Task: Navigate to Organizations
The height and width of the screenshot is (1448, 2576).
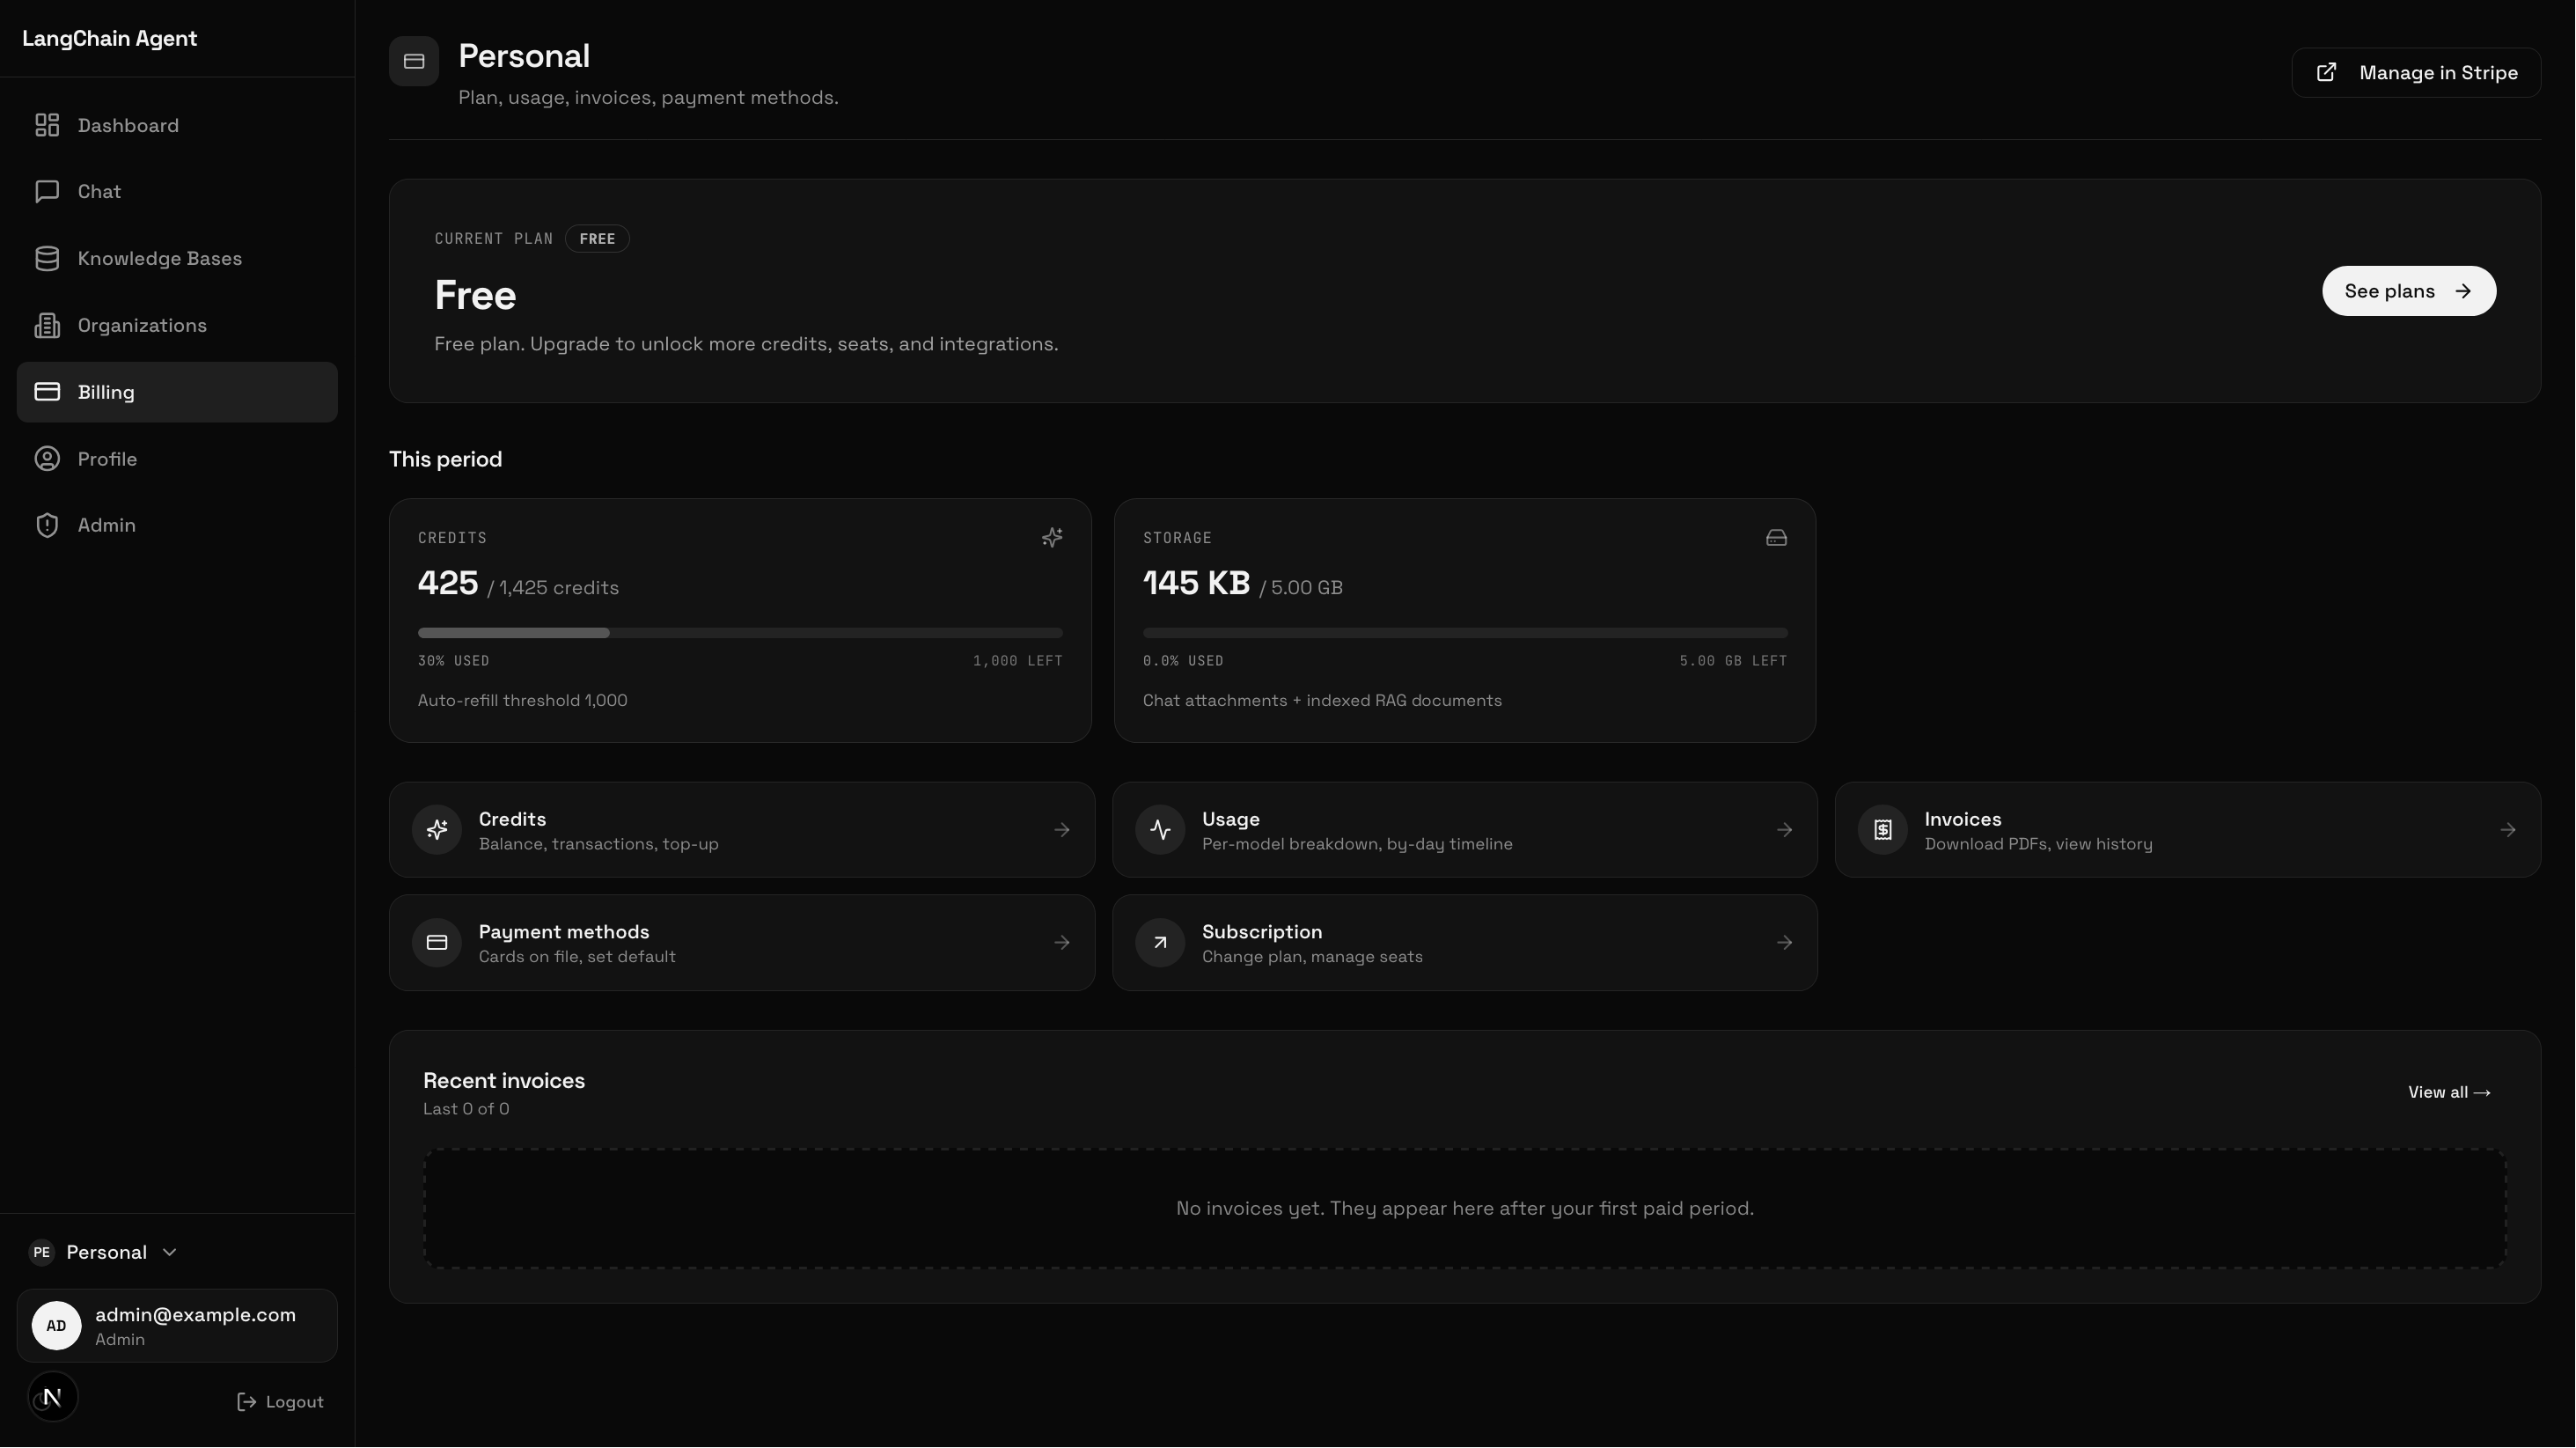Action: [177, 325]
